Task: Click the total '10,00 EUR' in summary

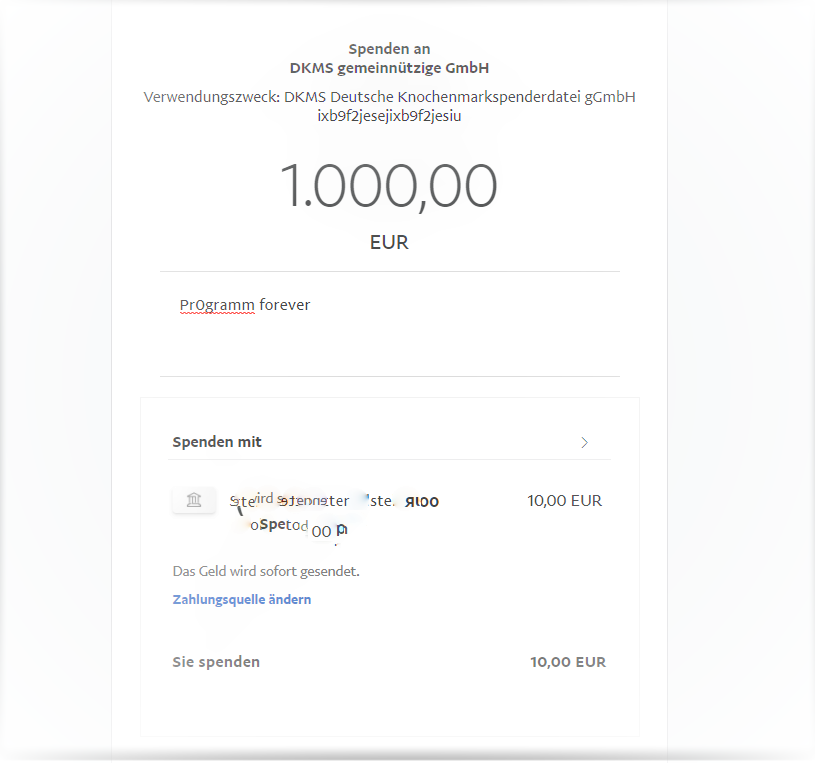Action: coord(568,662)
